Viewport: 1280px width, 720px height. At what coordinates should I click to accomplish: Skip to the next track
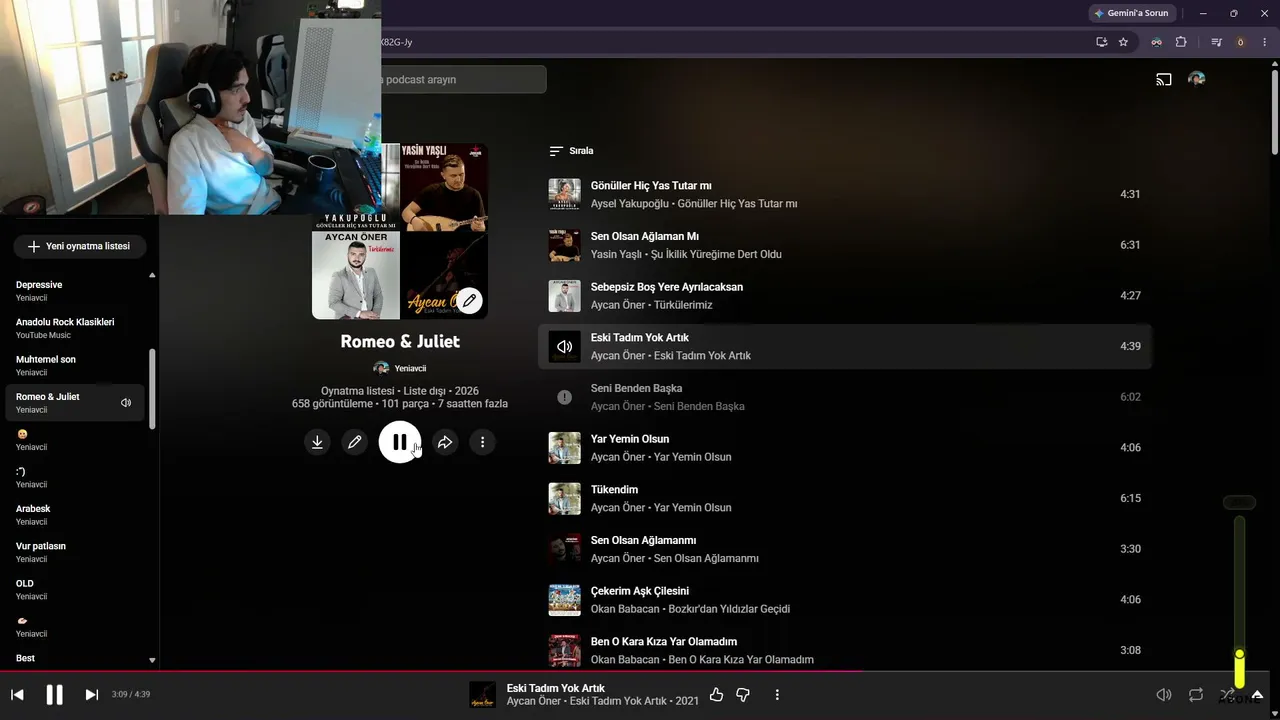click(92, 695)
